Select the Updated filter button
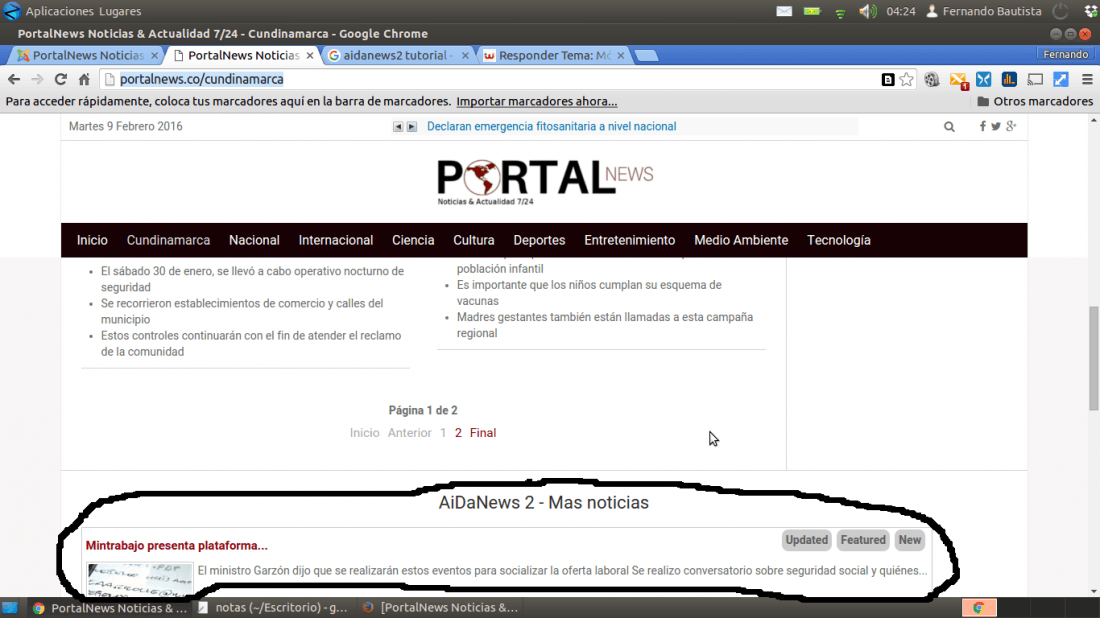The width and height of the screenshot is (1100, 618). click(807, 540)
